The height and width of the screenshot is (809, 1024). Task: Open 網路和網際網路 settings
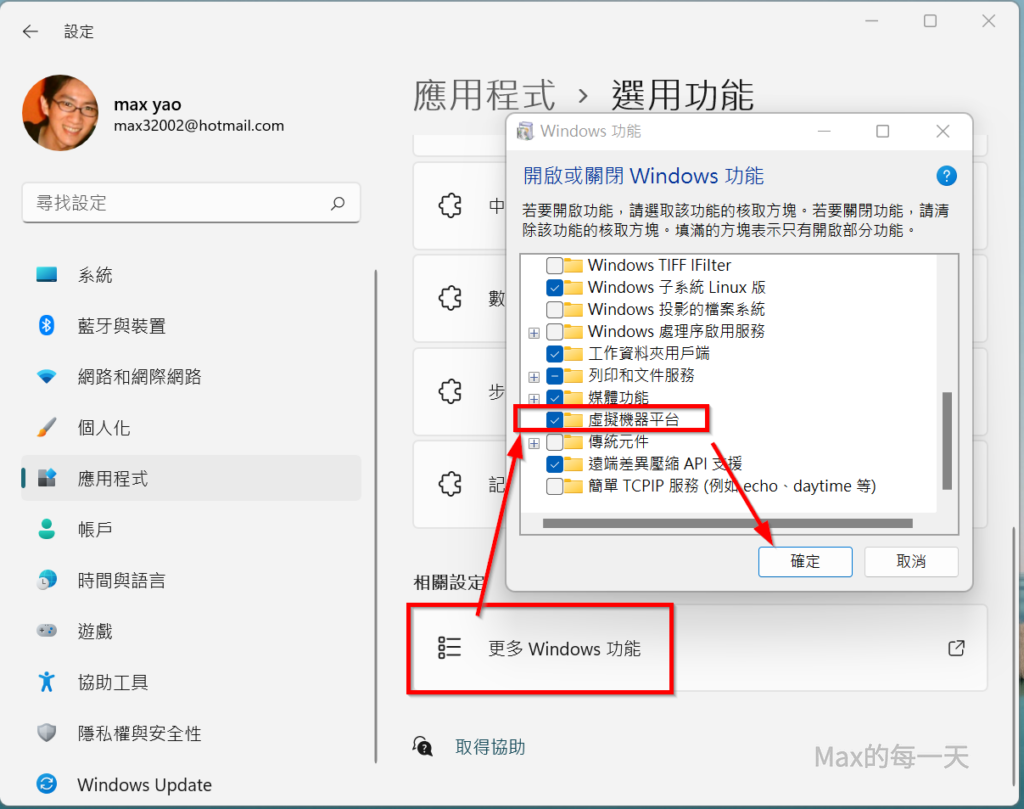191,376
